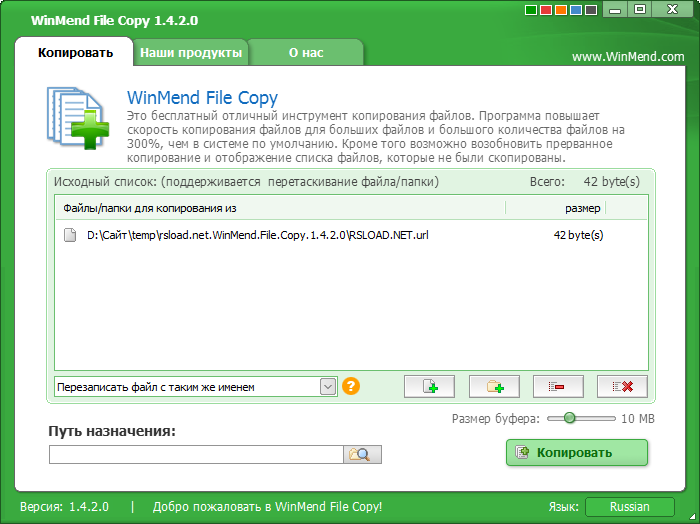The height and width of the screenshot is (524, 700).
Task: Maximize the WinMend File Copy window
Action: [x=640, y=9]
